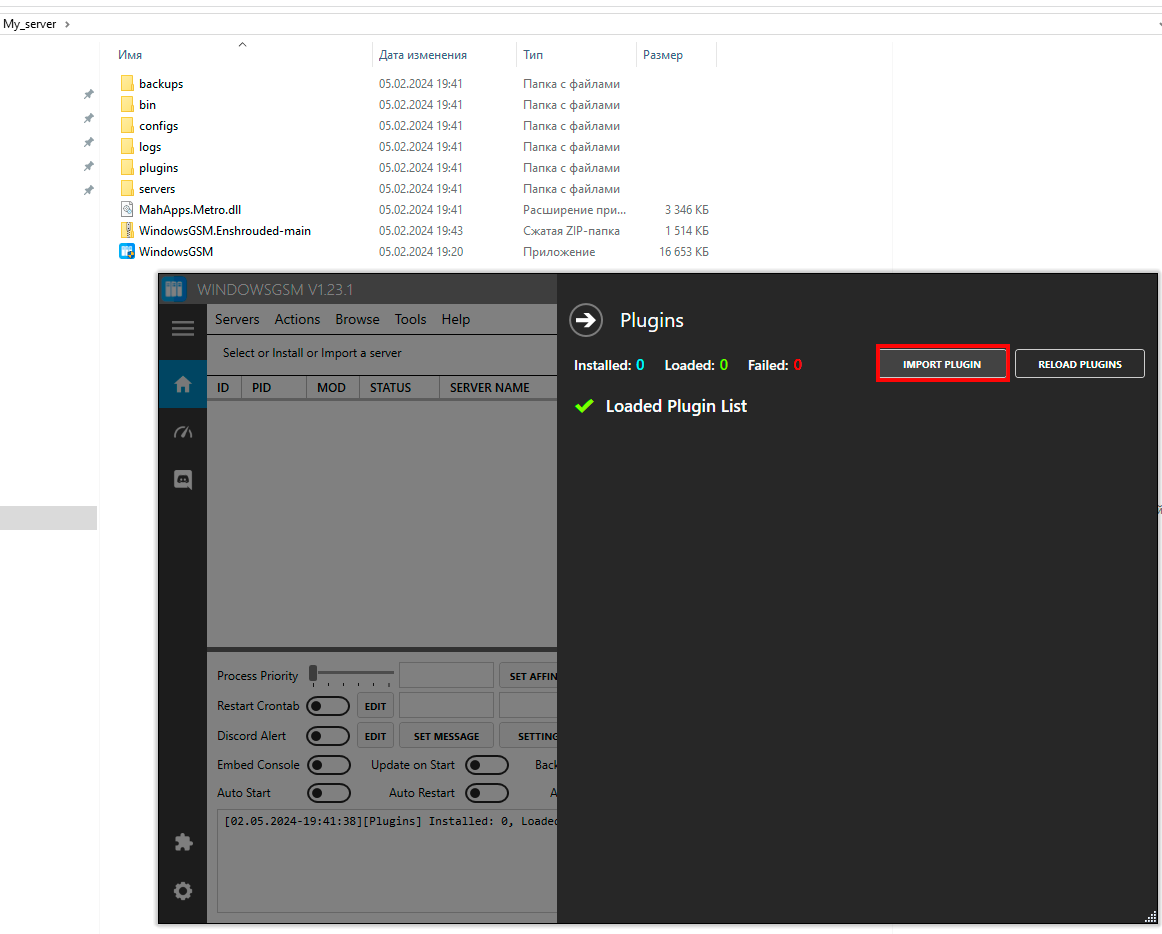Open the Tools menu
The width and height of the screenshot is (1162, 934).
tap(410, 319)
